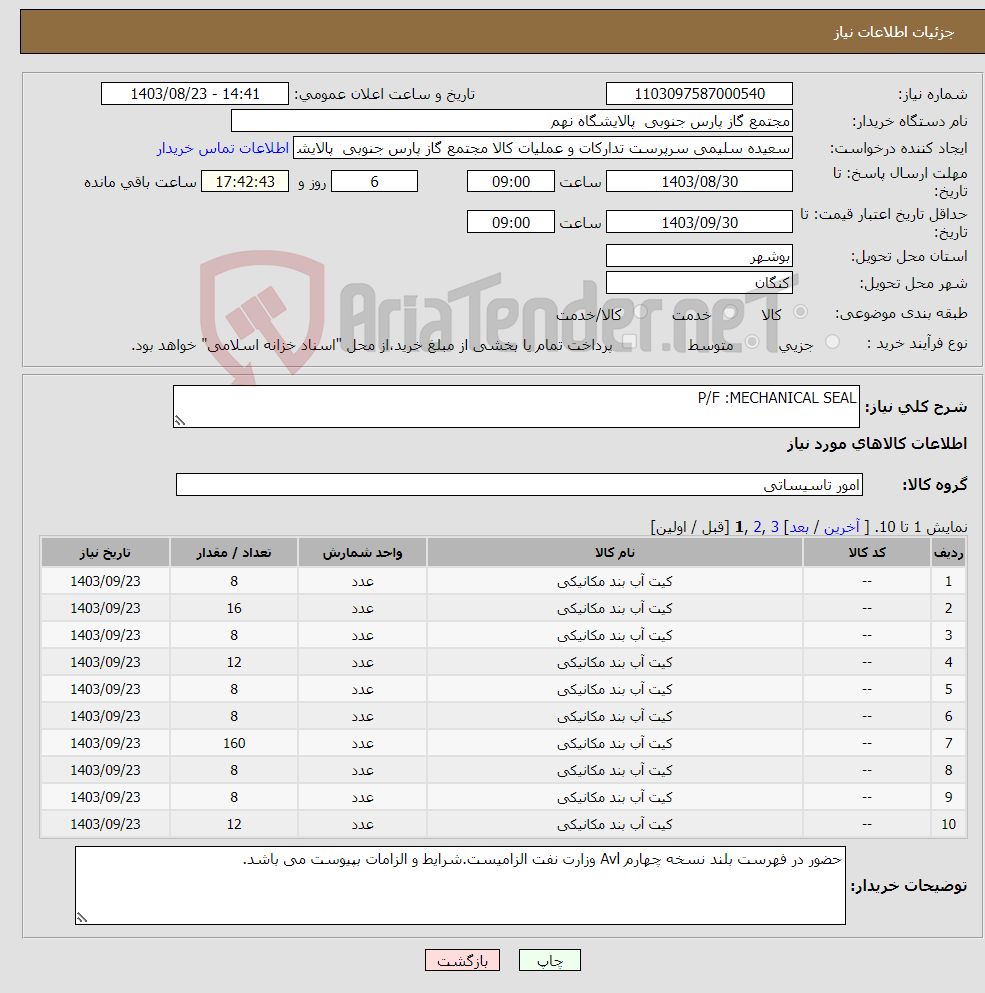Open the بعد next page link
The width and height of the screenshot is (985, 993).
799,527
